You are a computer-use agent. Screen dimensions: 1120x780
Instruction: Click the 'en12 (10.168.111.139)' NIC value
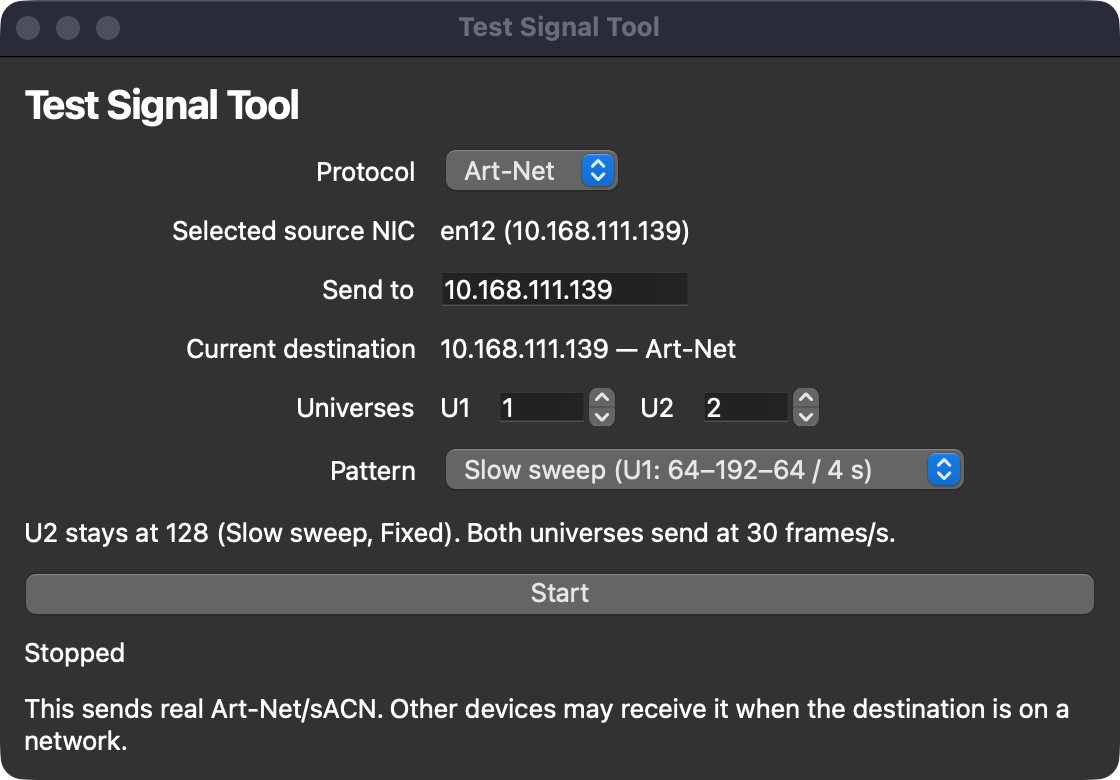(564, 231)
